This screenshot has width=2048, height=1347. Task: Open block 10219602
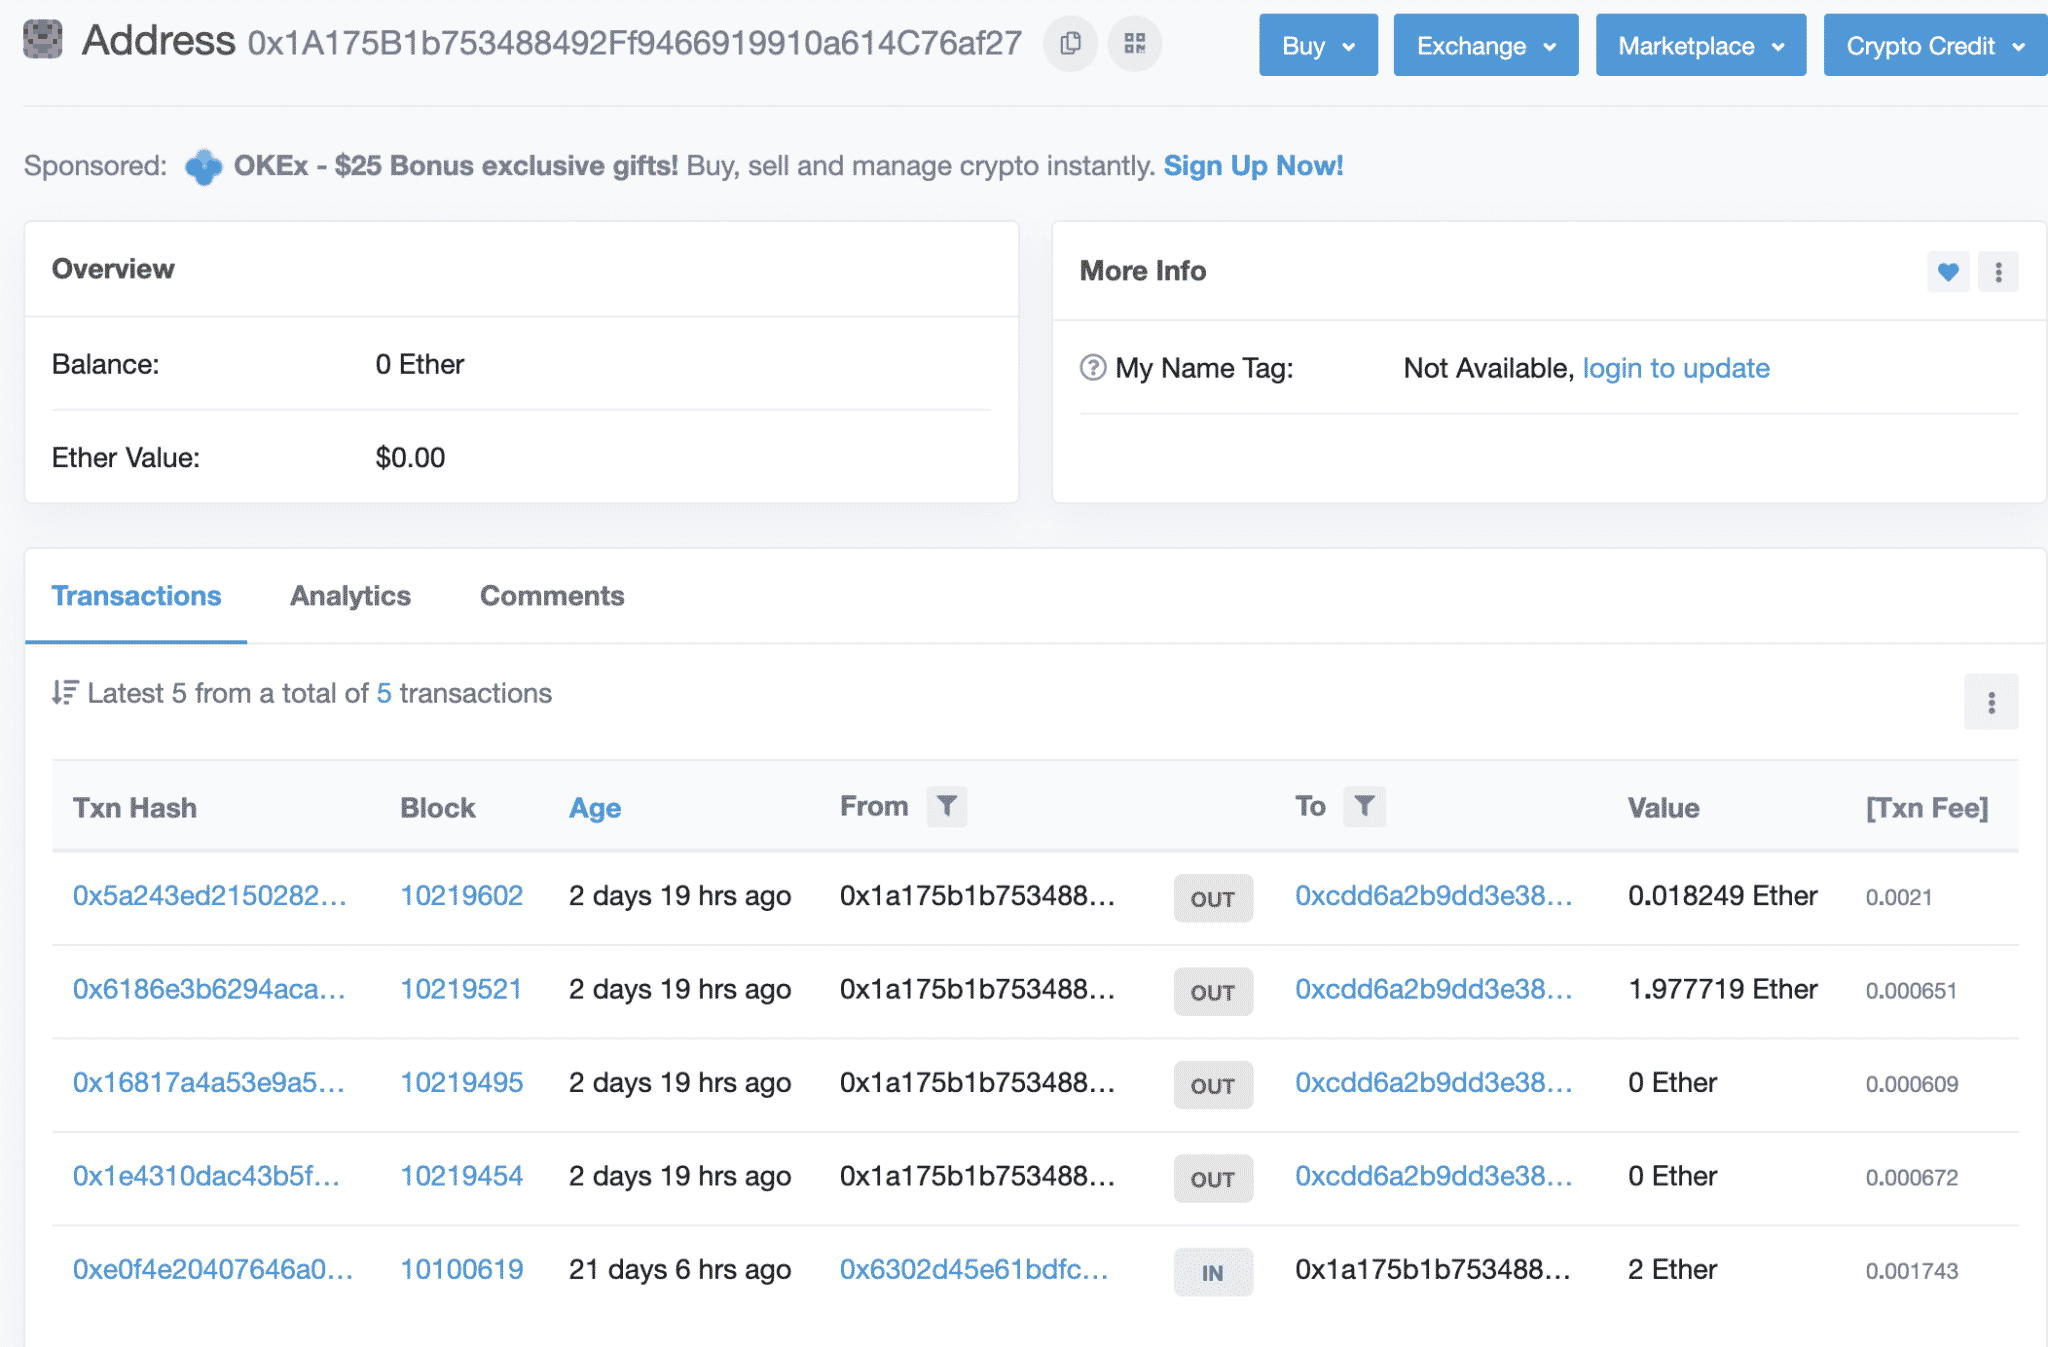(x=462, y=896)
